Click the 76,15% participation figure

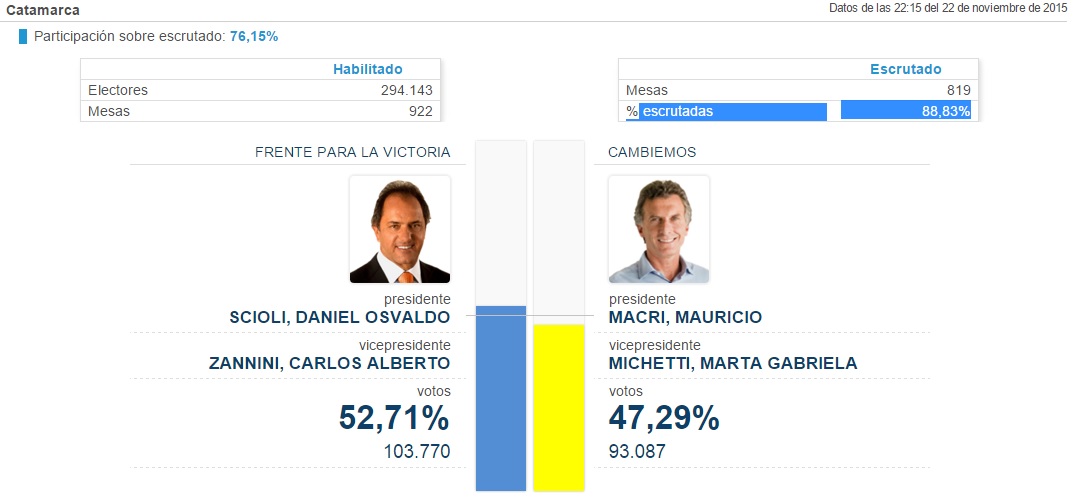254,36
